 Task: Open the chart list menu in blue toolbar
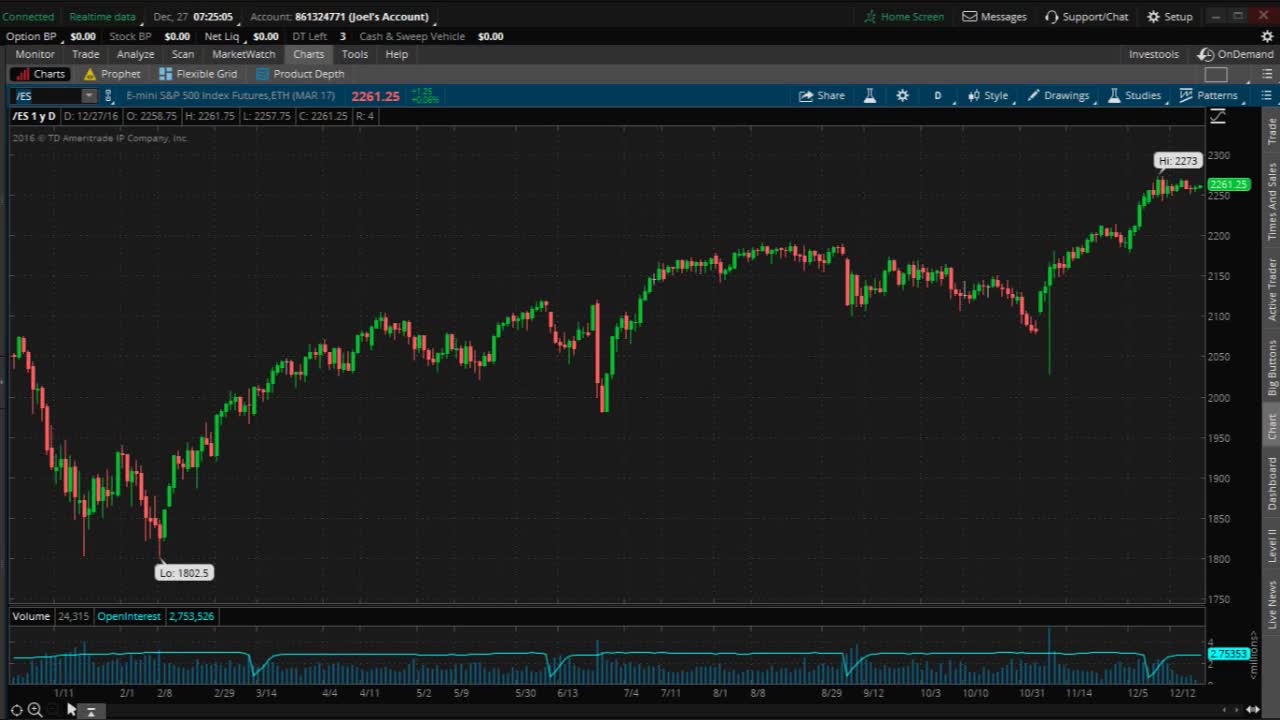point(1267,96)
